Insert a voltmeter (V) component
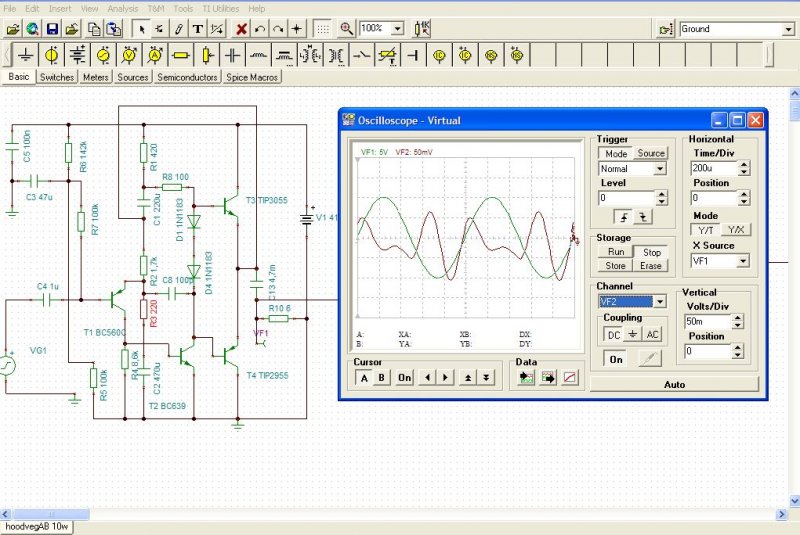Screen dimensions: 800x535 tap(129, 55)
